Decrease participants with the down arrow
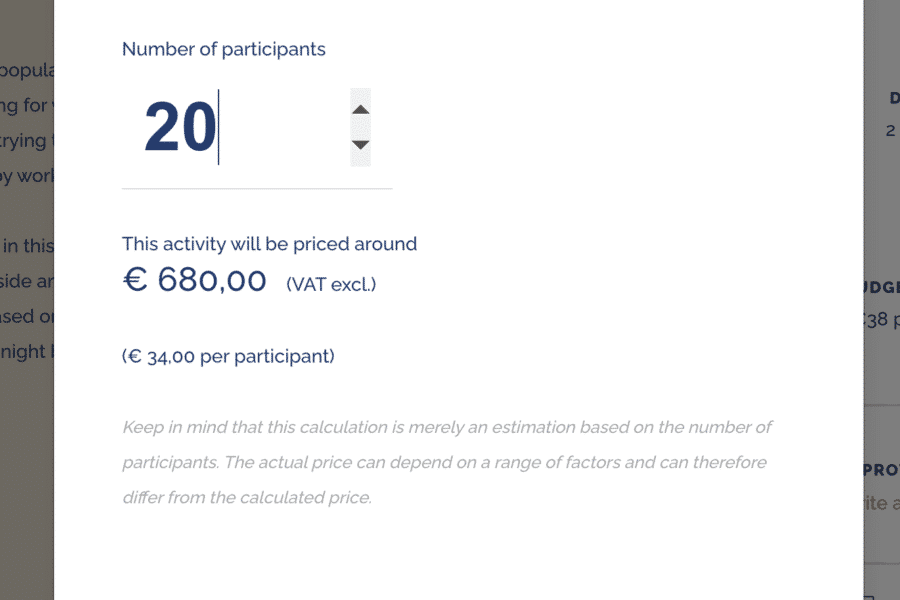Screen dimensions: 900x600 pyautogui.click(x=361, y=145)
